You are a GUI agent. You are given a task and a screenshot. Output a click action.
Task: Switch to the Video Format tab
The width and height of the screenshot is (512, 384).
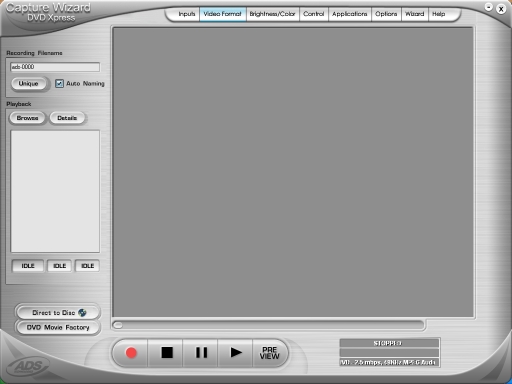[x=223, y=14]
